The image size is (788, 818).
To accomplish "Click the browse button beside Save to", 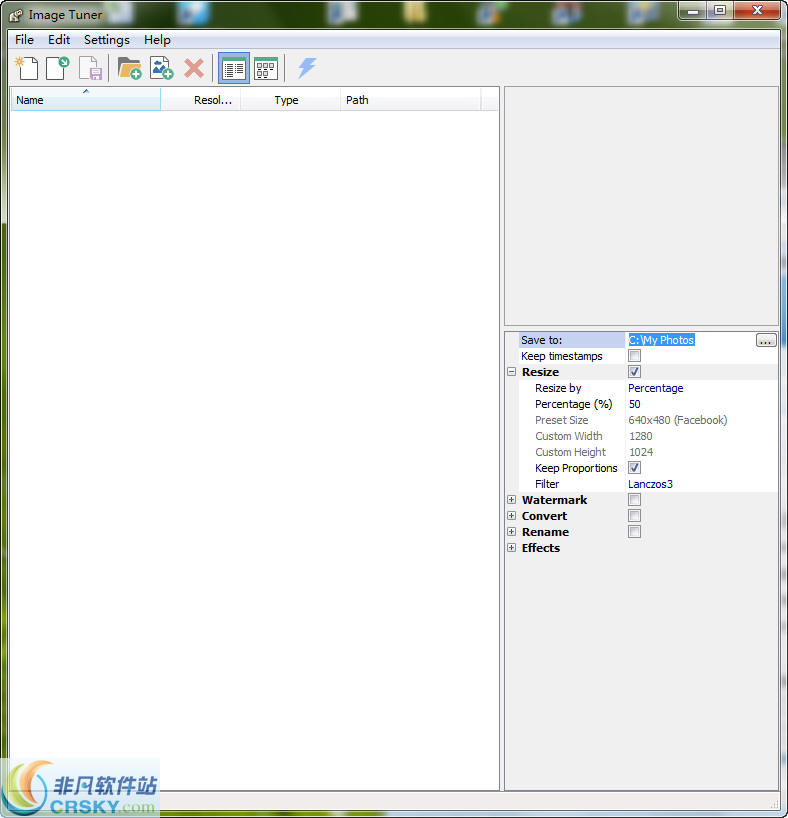I will (766, 340).
